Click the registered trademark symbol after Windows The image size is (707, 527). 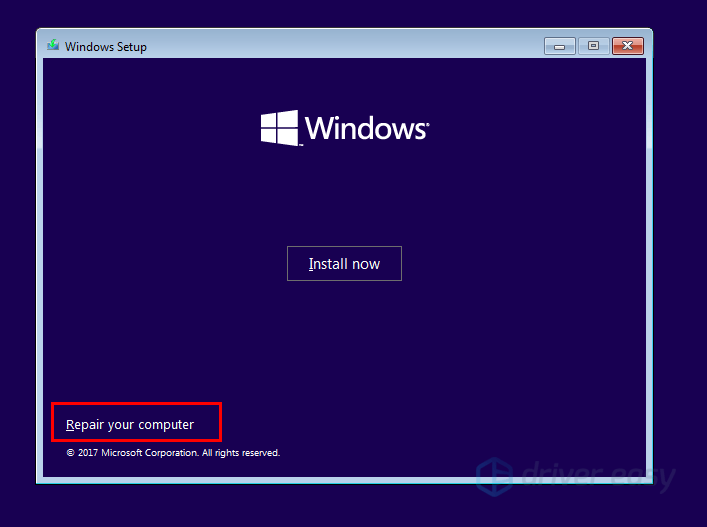pos(429,122)
